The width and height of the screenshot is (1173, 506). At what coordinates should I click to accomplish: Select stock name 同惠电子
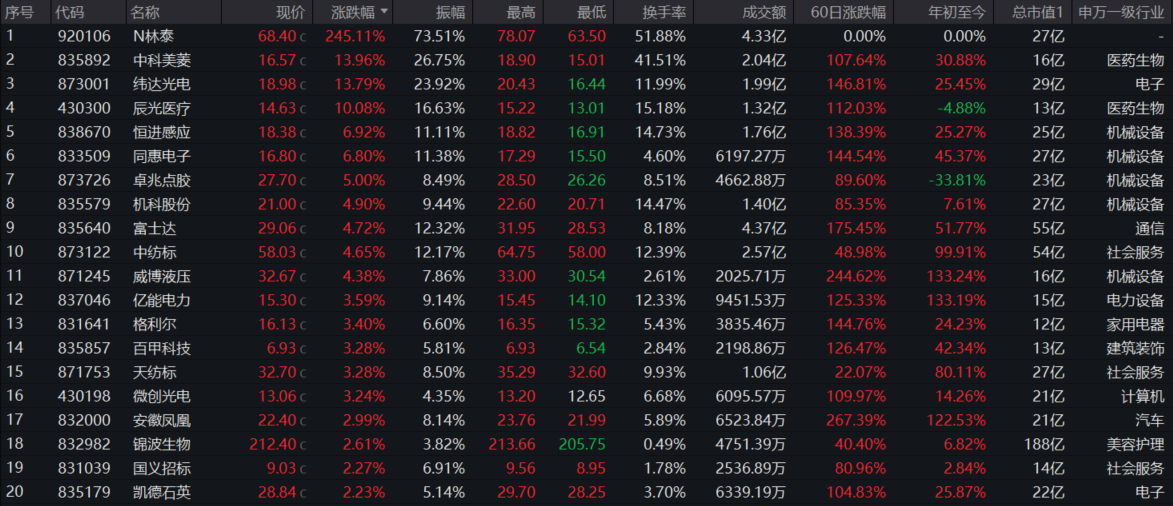coord(162,156)
